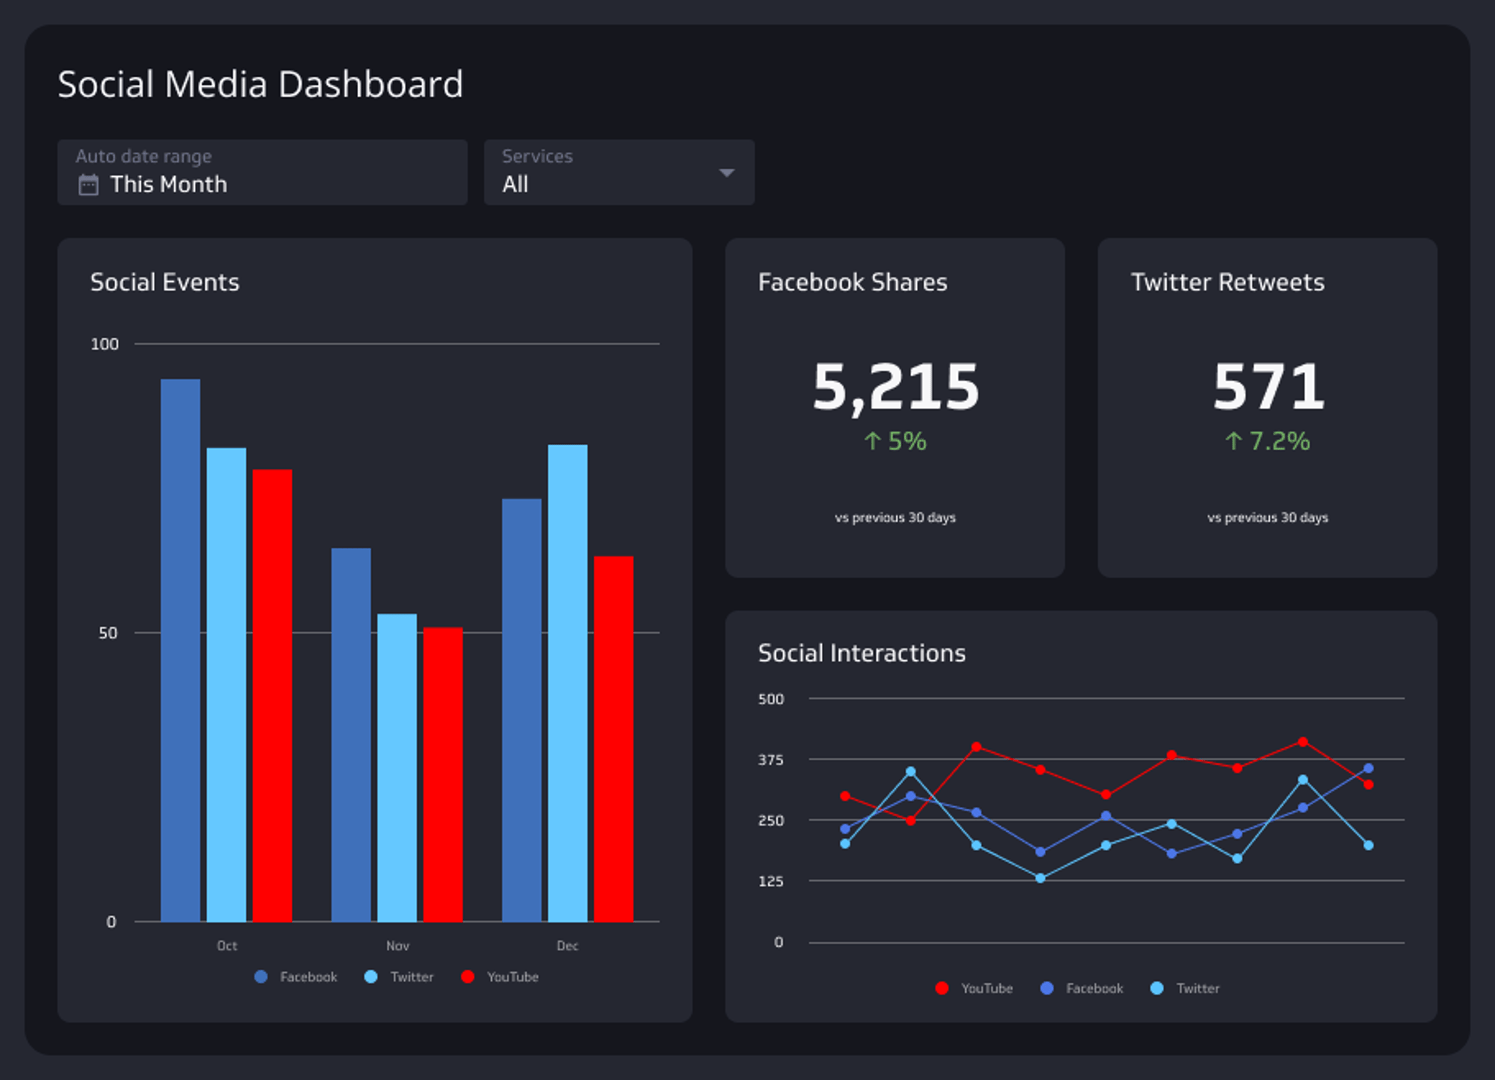
Task: Click the Social Media Dashboard title
Action: 261,84
